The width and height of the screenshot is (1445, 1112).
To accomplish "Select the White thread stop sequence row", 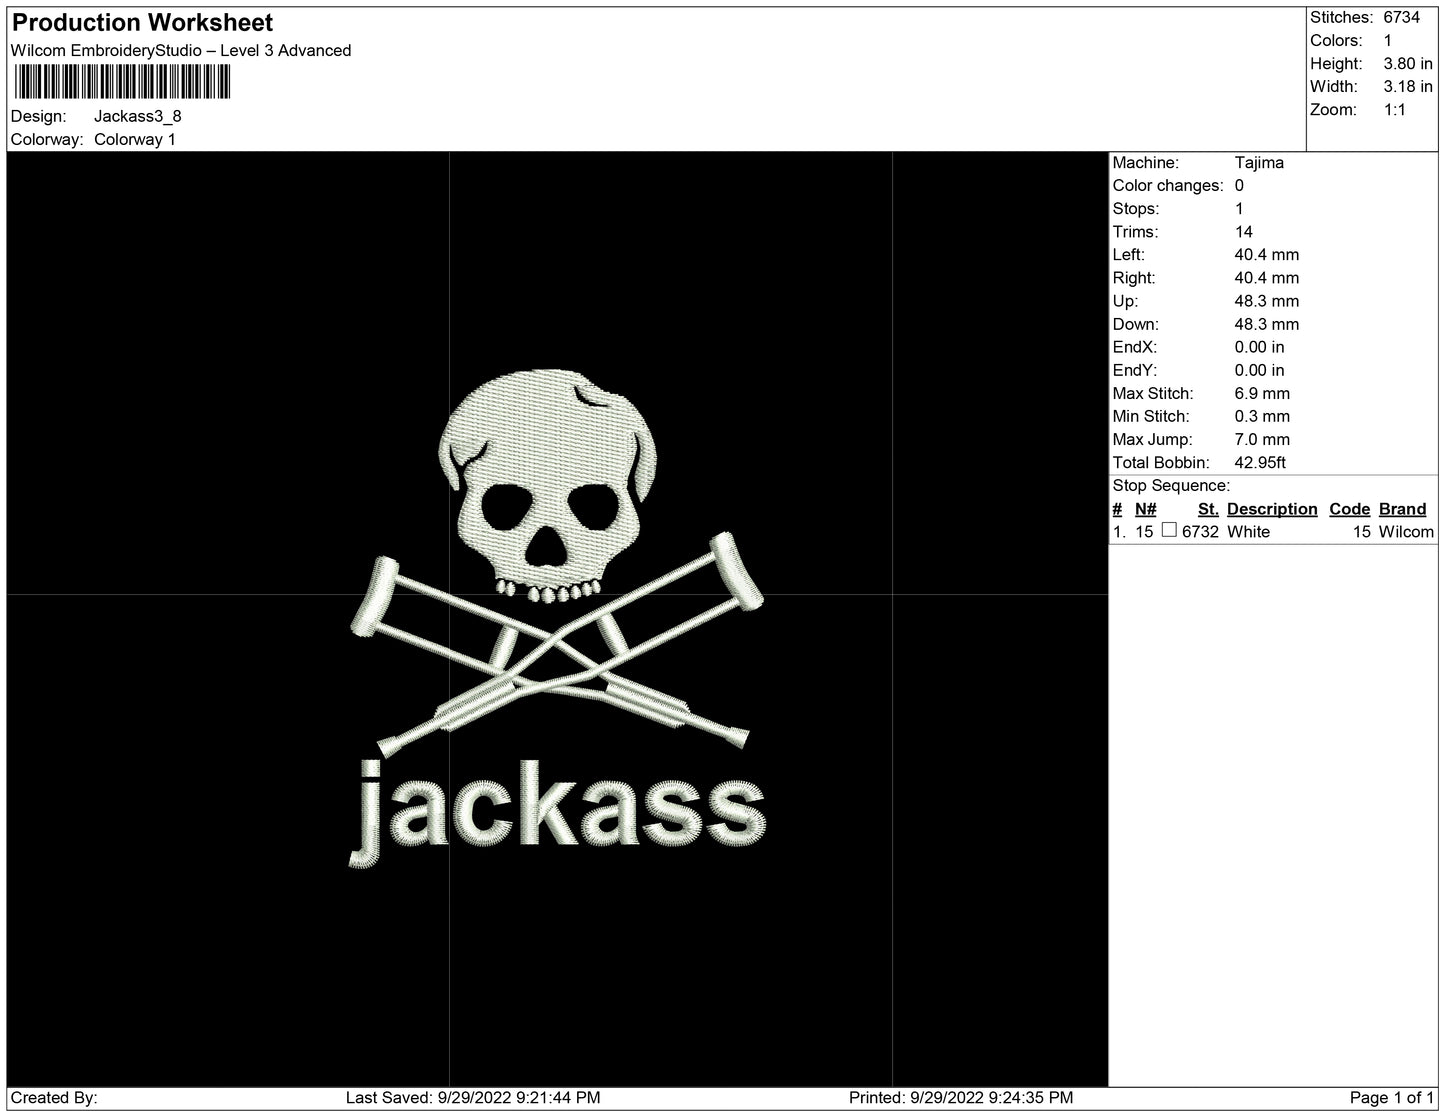I will [x=1272, y=532].
